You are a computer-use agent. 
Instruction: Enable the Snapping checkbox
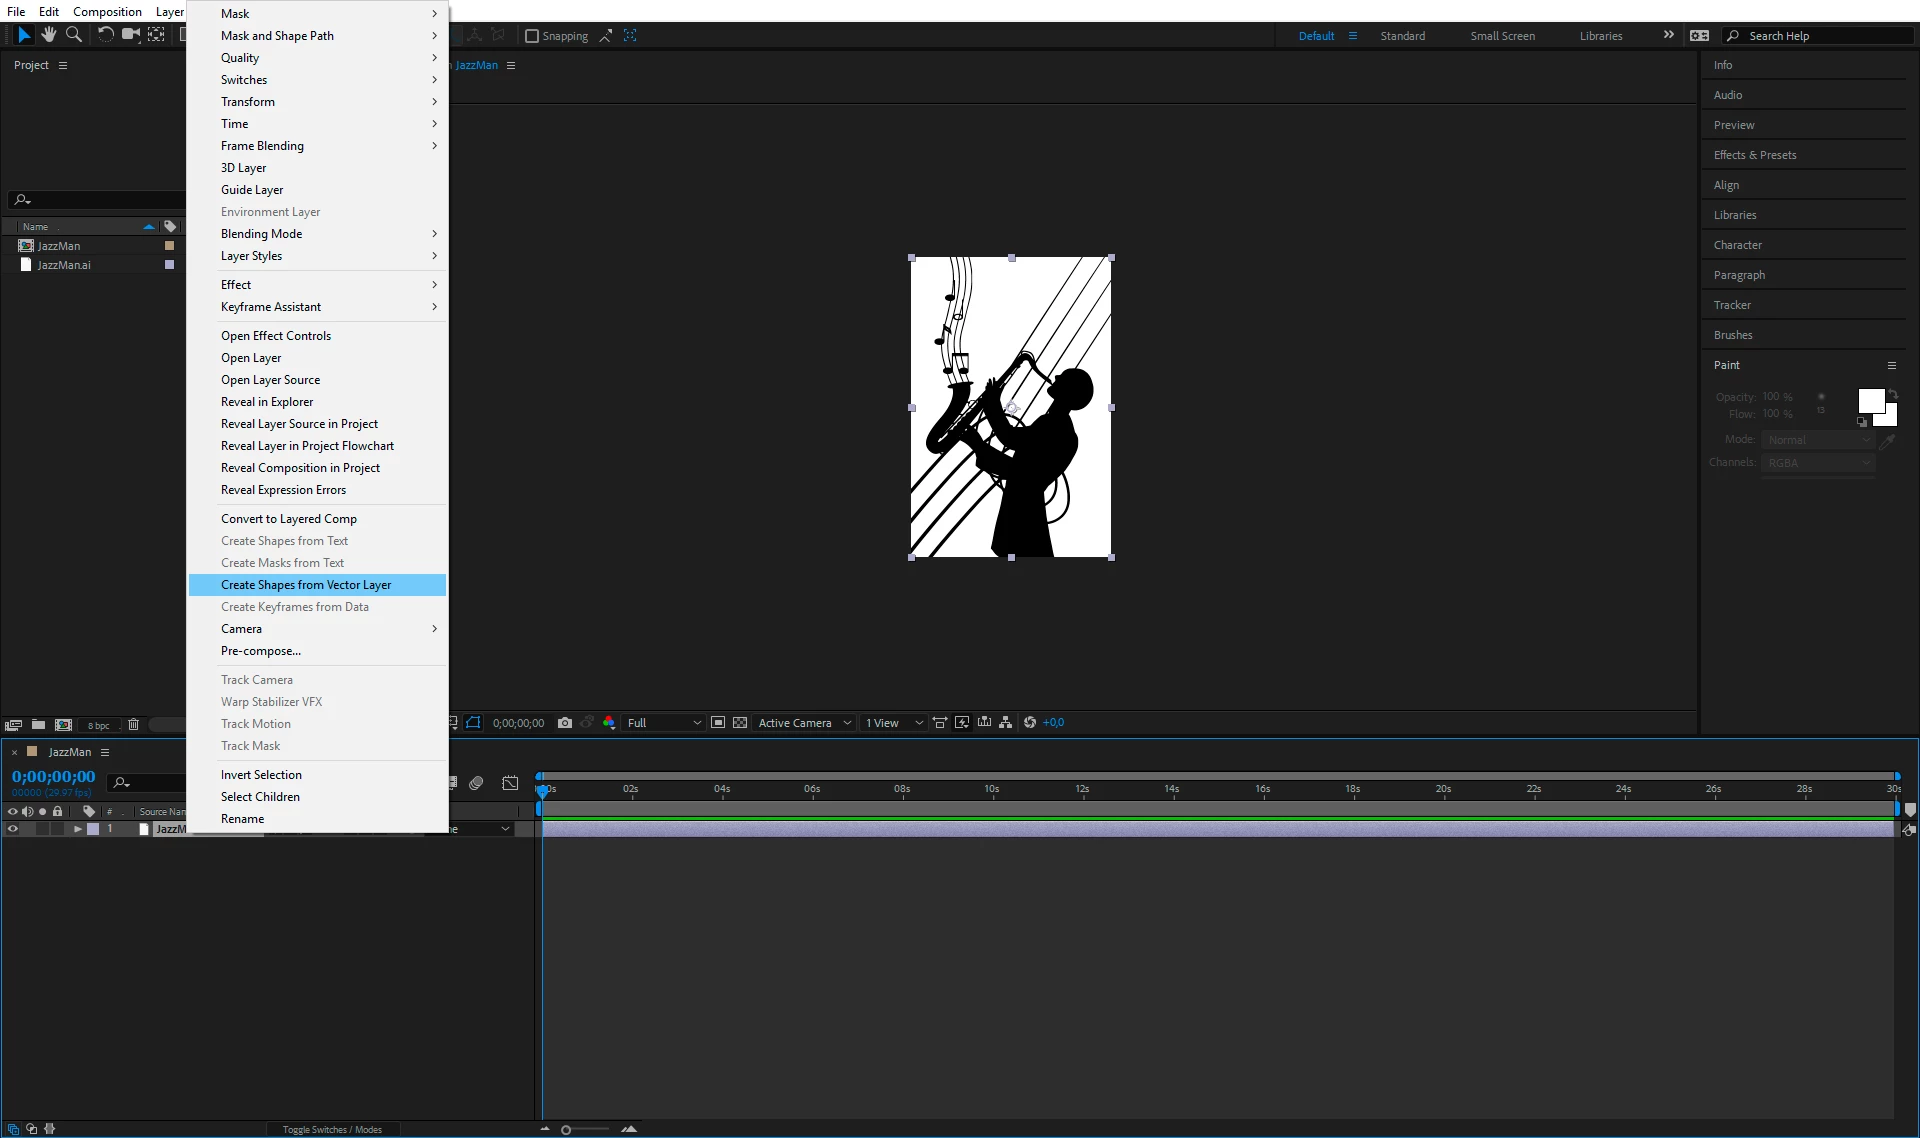pos(532,36)
